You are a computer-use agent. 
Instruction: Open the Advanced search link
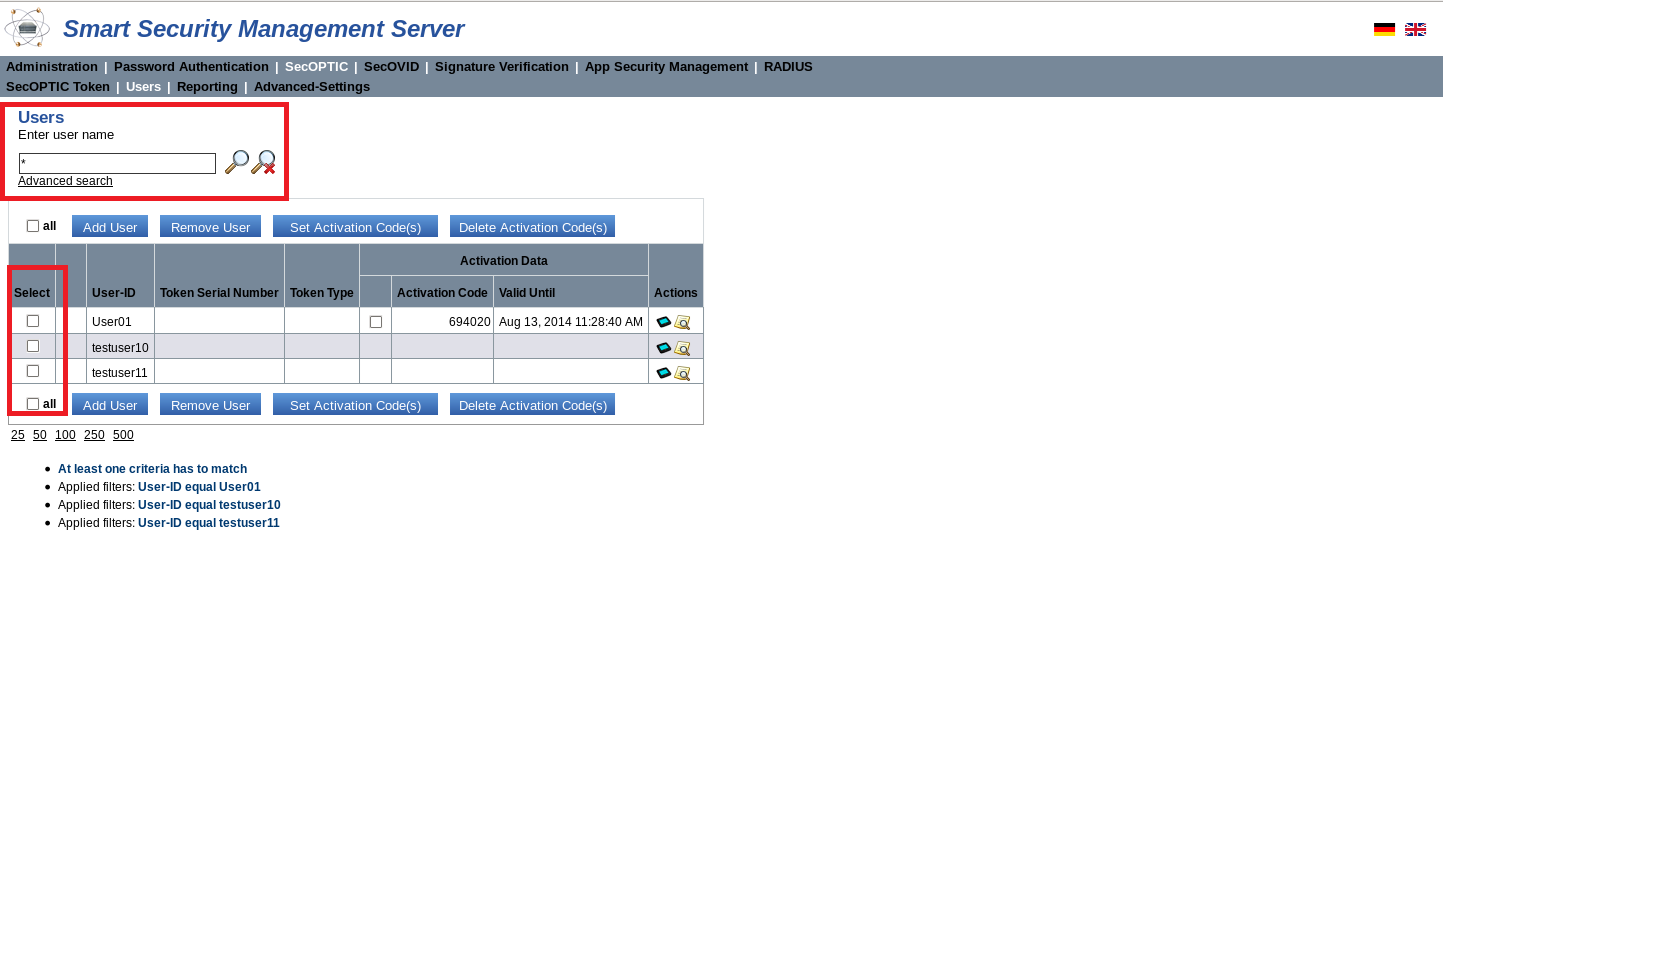[65, 181]
